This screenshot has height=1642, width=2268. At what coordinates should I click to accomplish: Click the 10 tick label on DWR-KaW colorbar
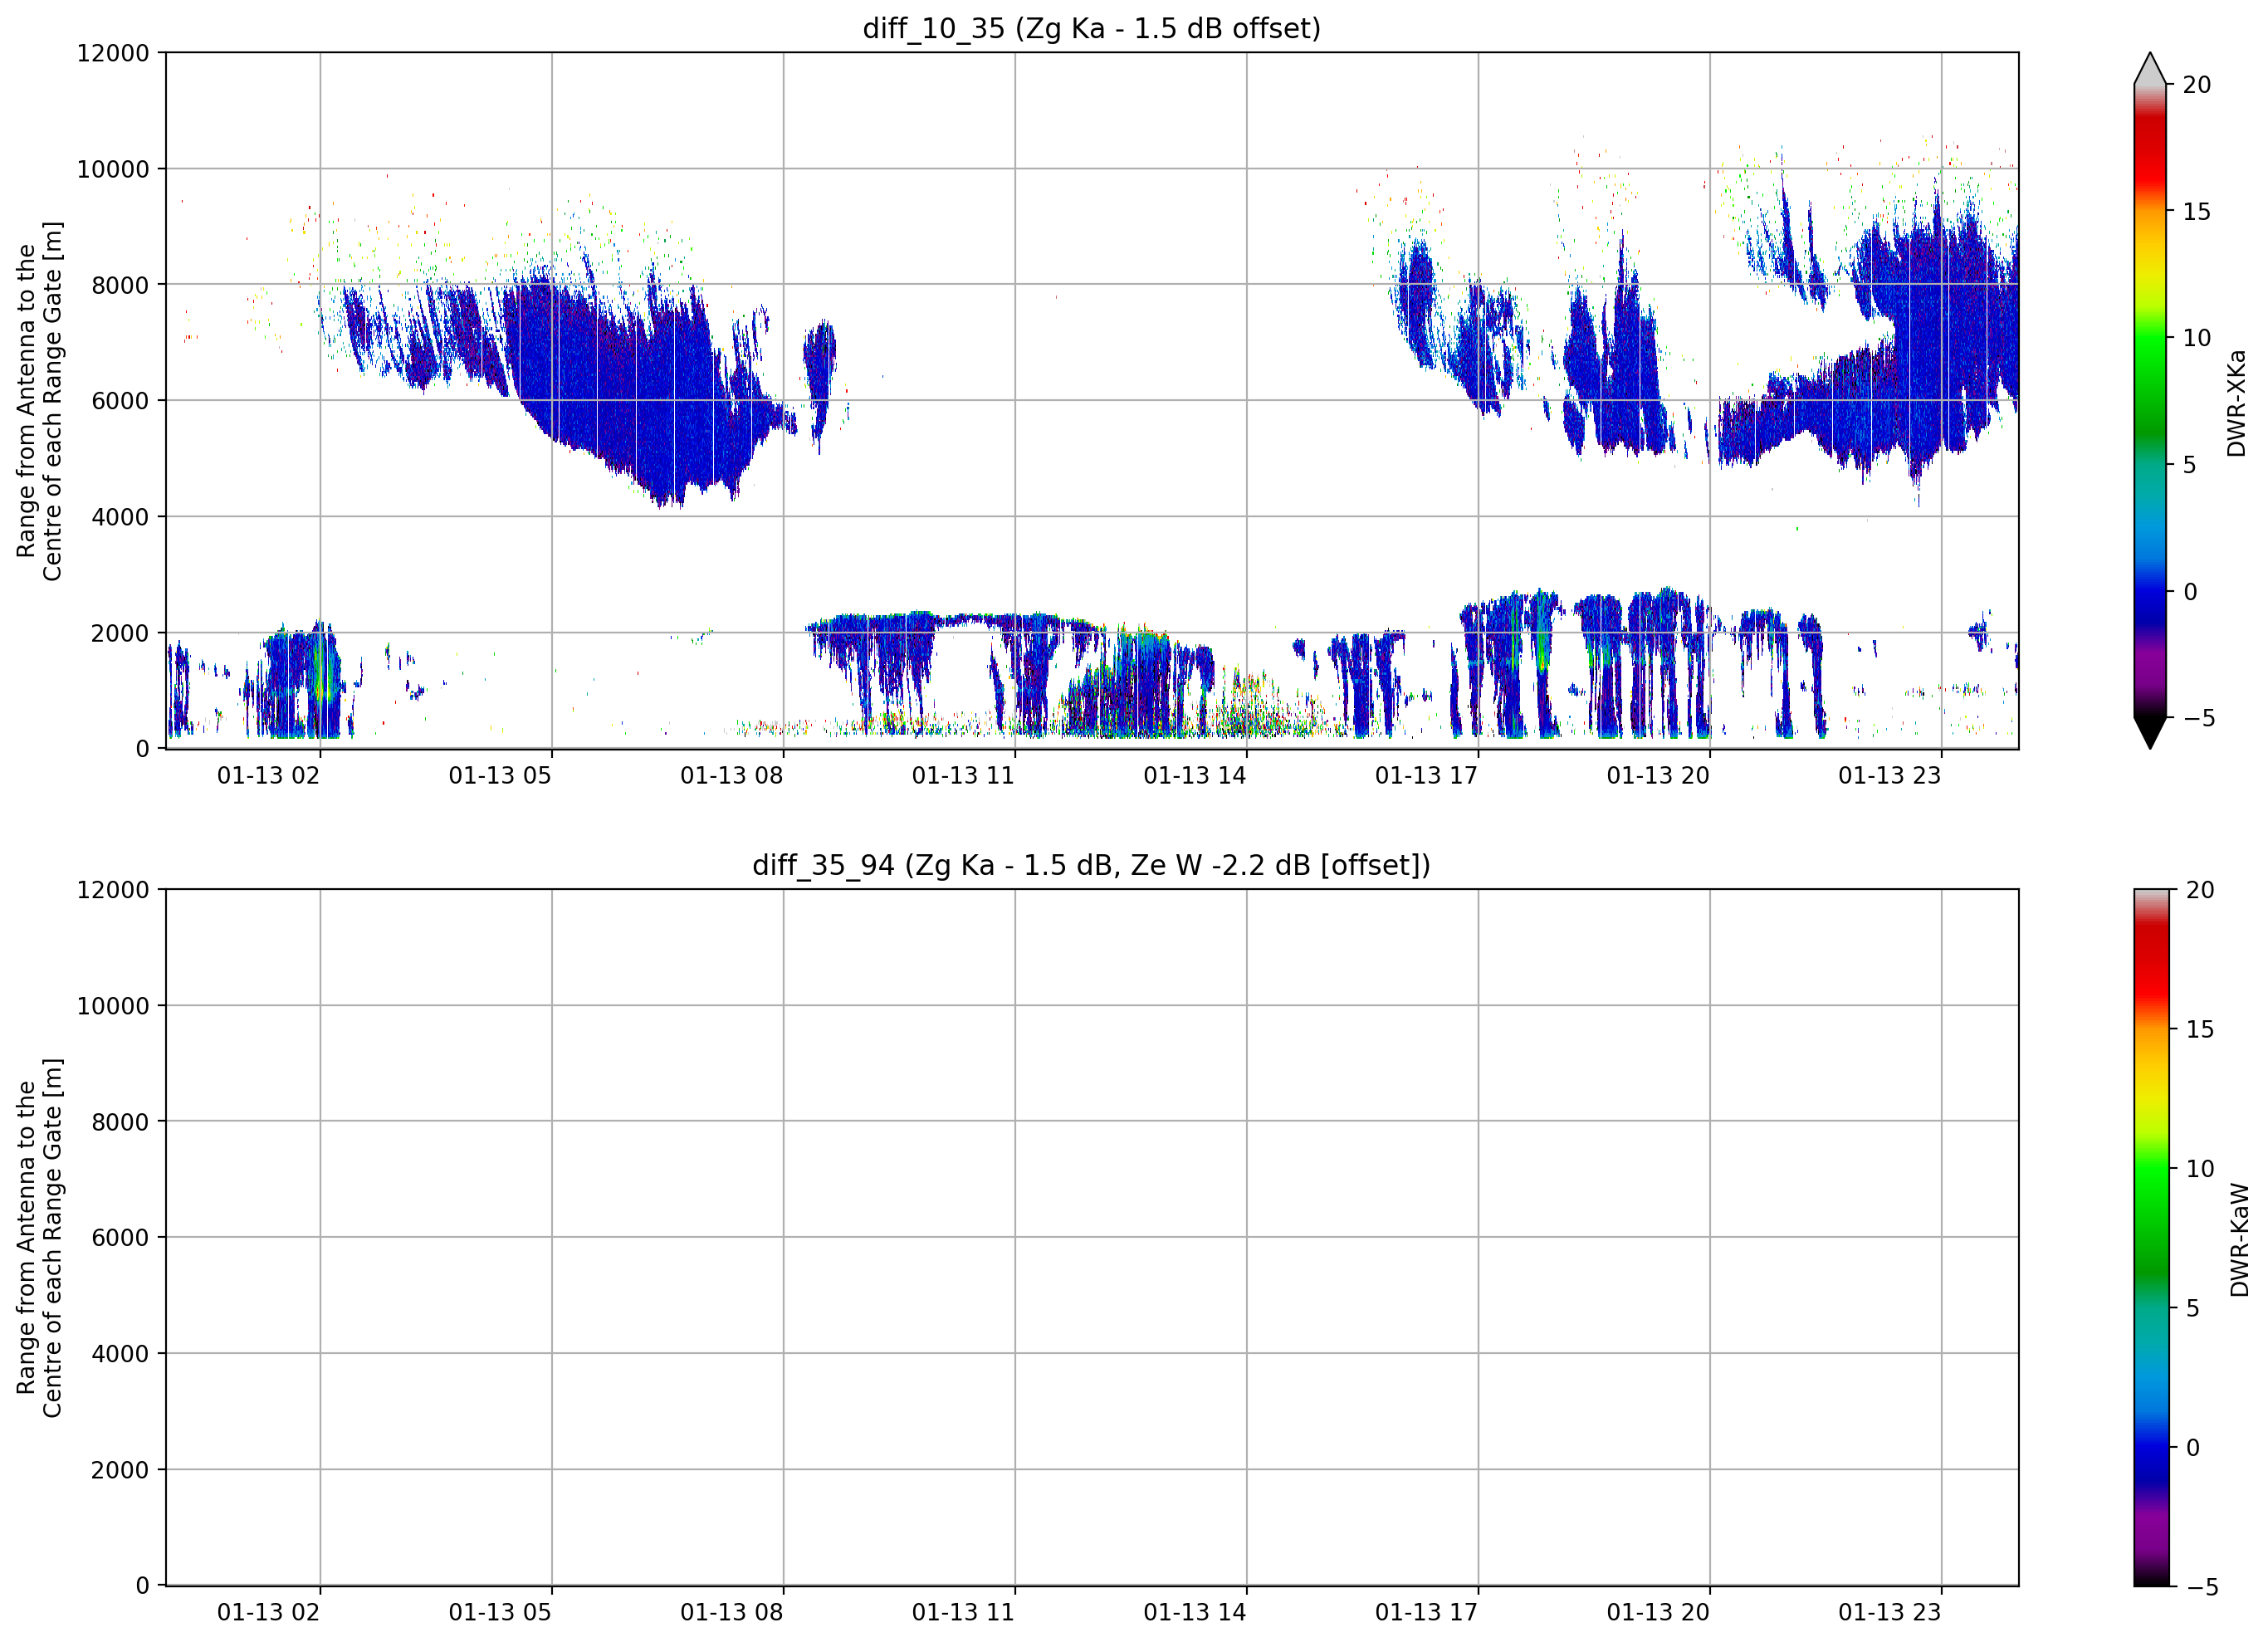[2199, 1169]
